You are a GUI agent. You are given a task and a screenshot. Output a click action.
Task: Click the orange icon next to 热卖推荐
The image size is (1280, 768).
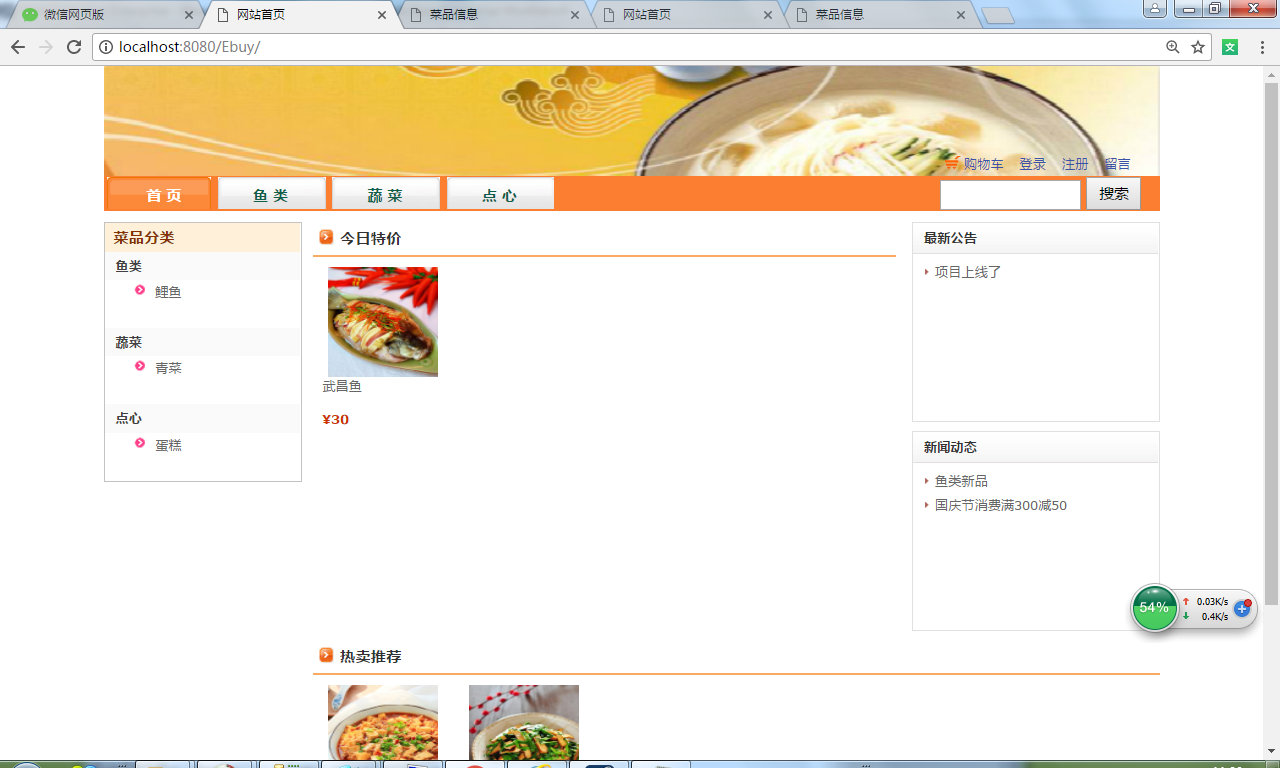[x=326, y=655]
